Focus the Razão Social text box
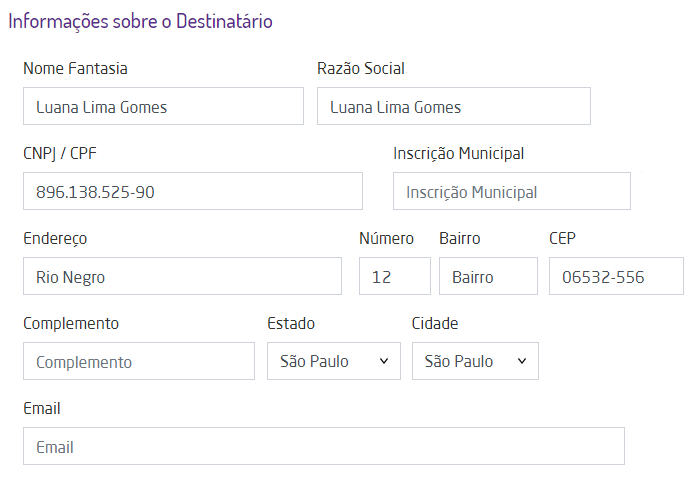692x489 pixels. [453, 106]
